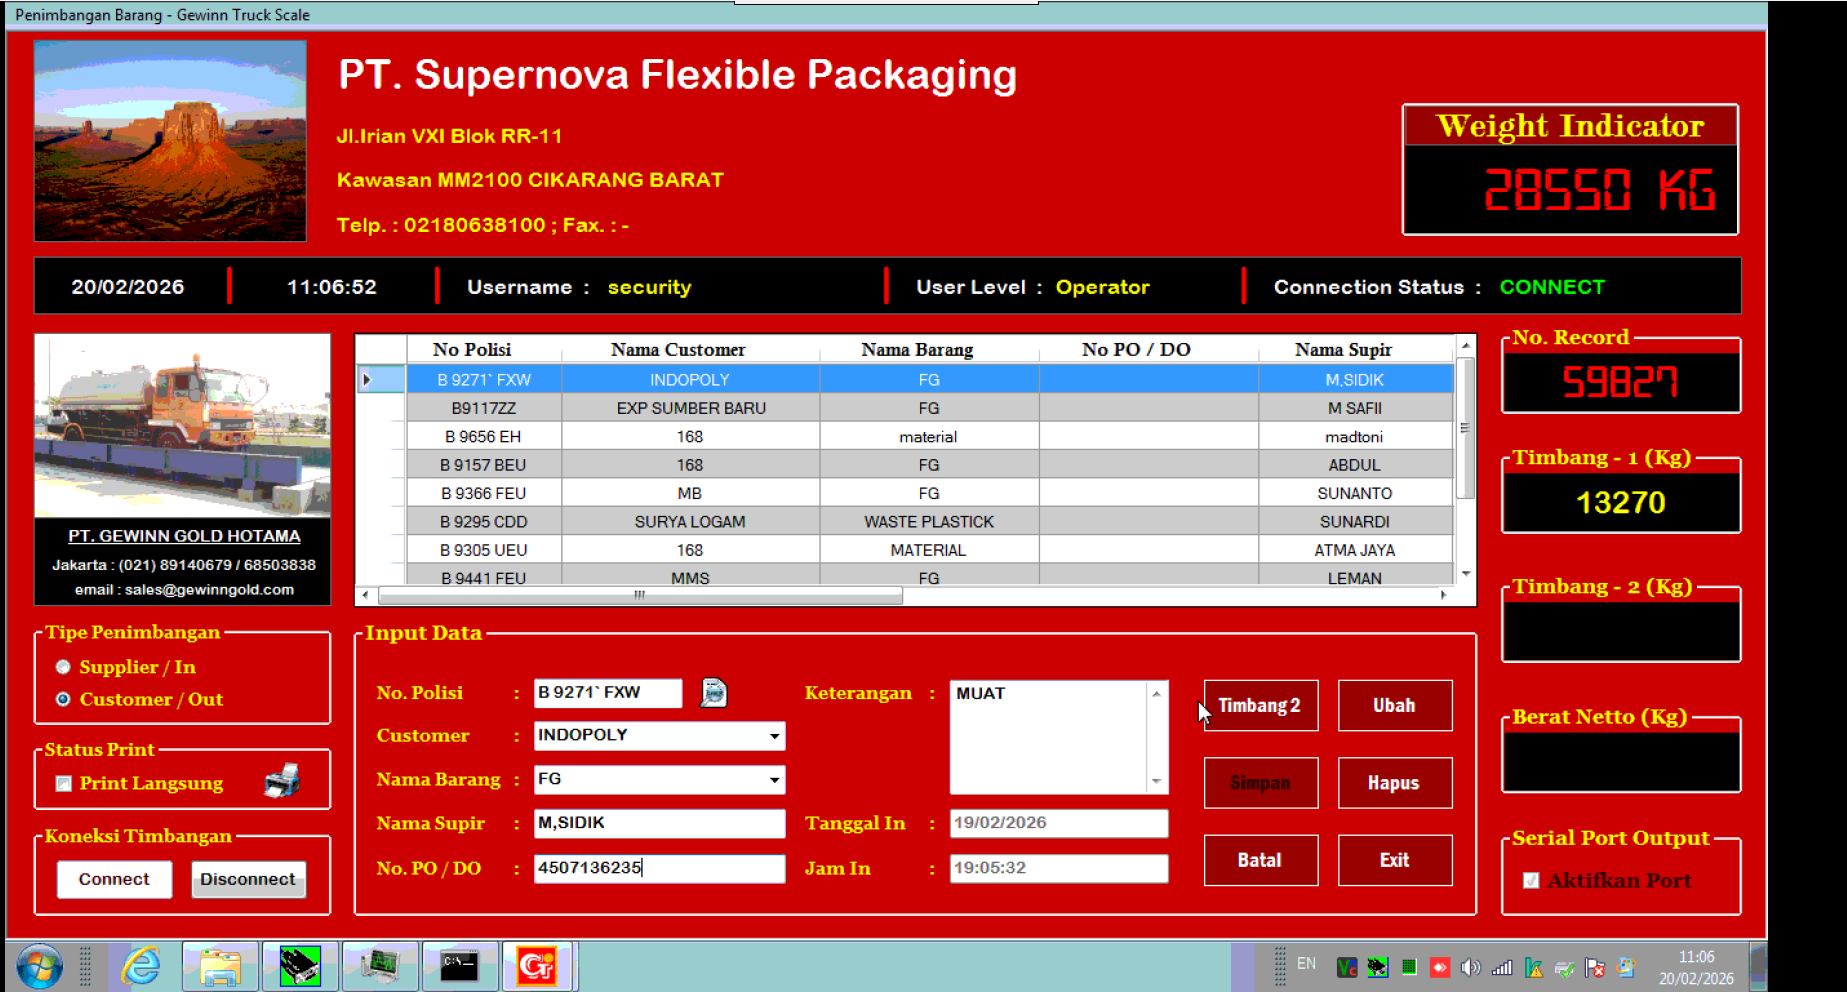1847x992 pixels.
Task: Click the table scroll-up arrow
Action: click(1465, 346)
